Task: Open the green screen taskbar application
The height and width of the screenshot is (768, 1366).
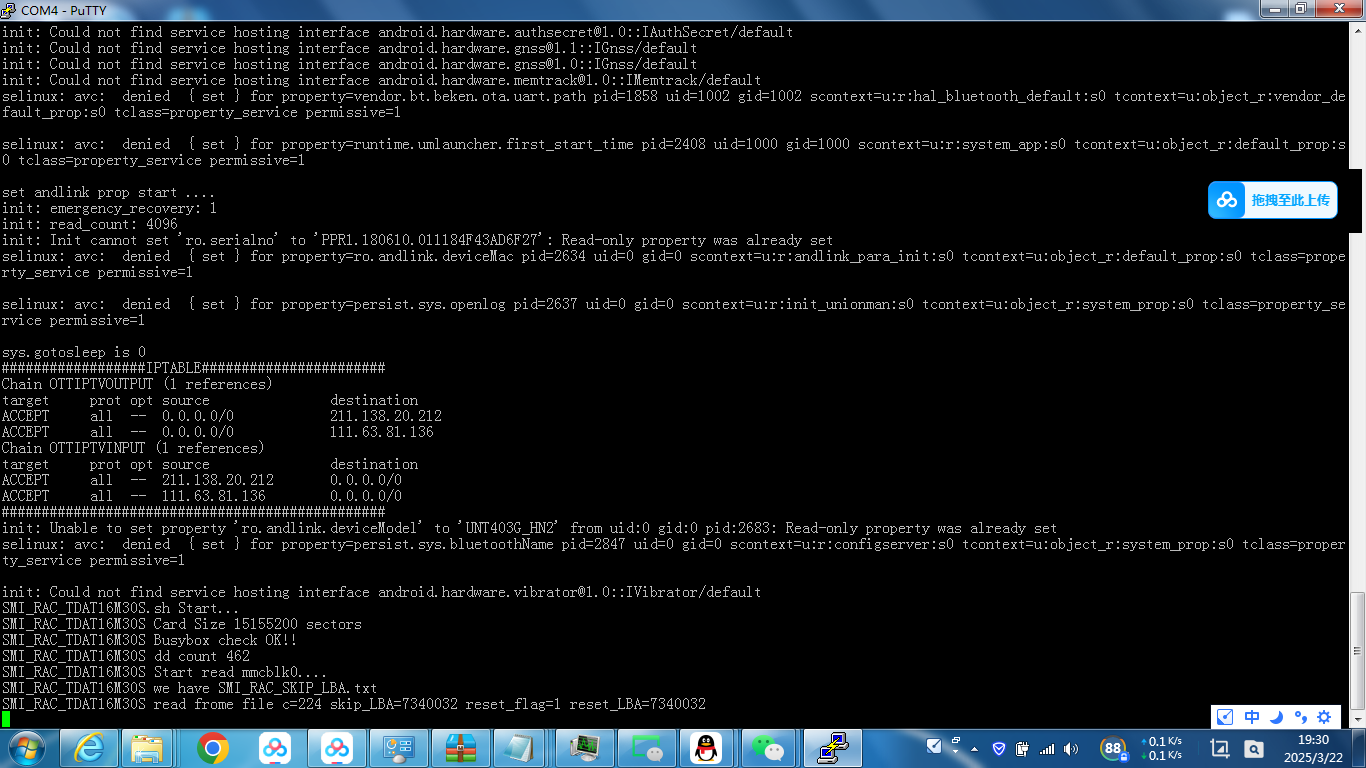Action: [647, 747]
